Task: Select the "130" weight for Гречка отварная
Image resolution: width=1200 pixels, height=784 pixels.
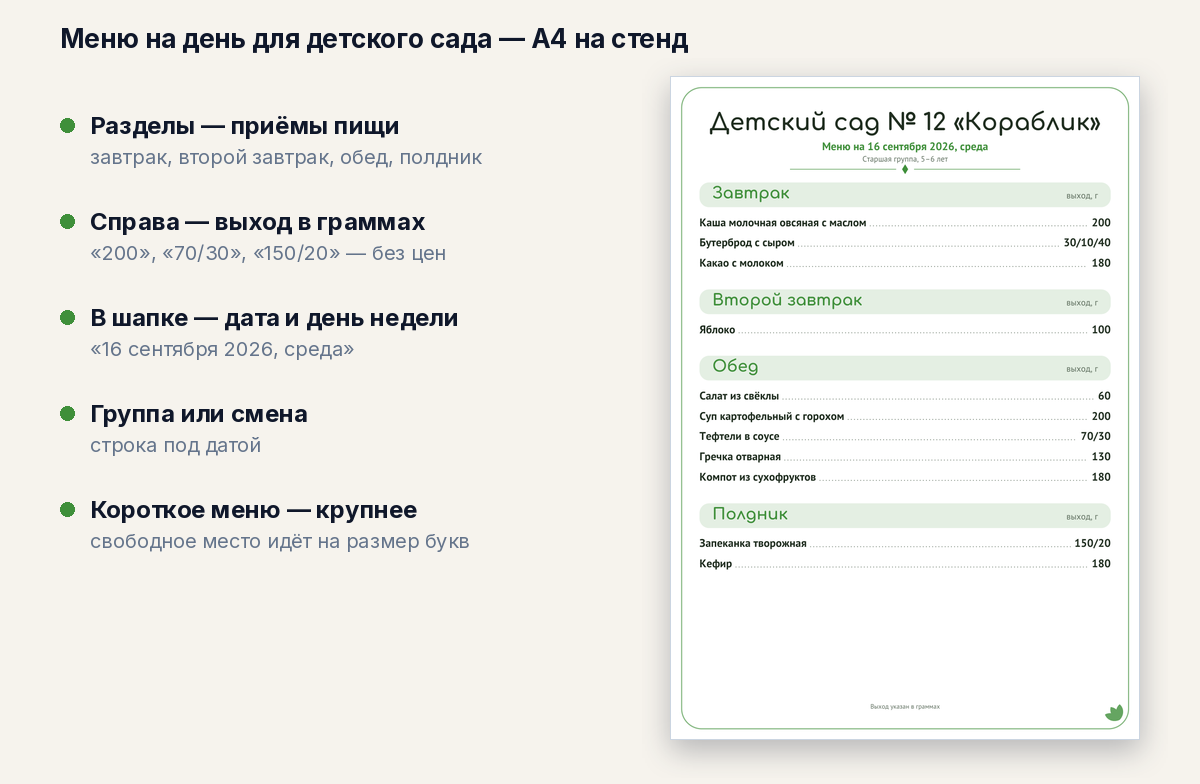Action: (x=1101, y=457)
